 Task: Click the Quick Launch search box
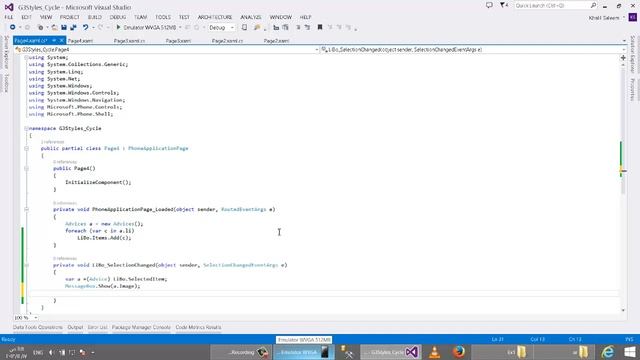point(555,6)
